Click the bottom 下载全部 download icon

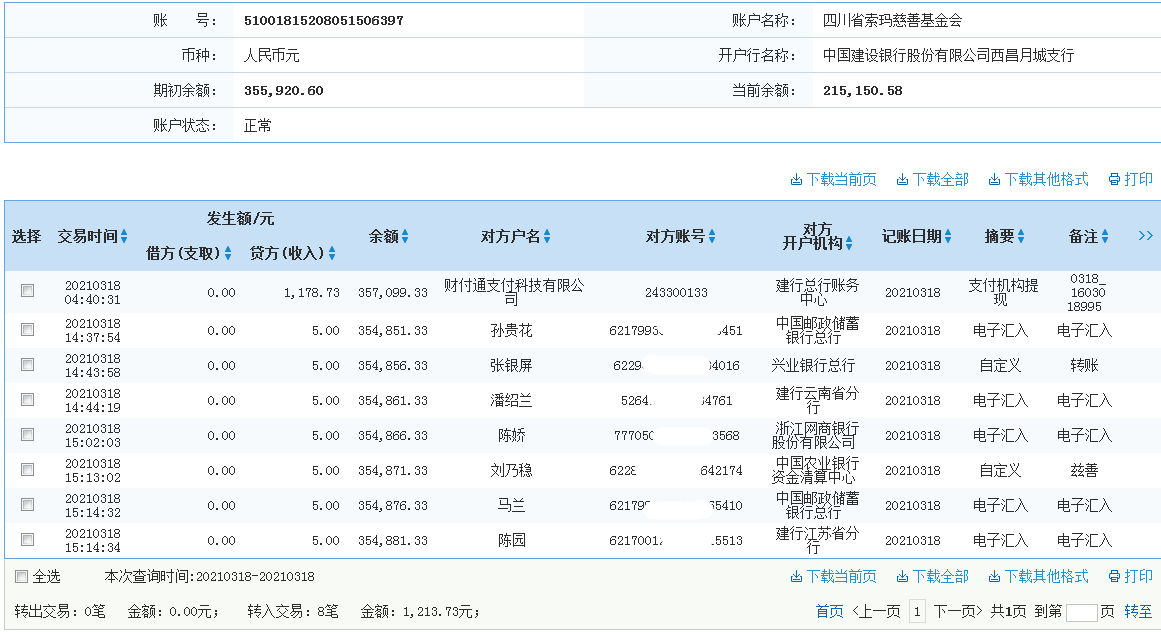click(x=902, y=576)
